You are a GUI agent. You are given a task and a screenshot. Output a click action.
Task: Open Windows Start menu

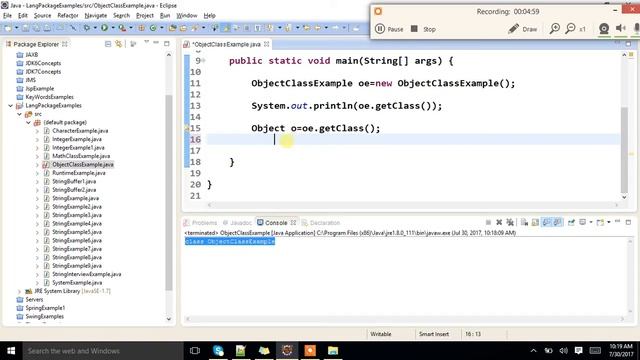point(11,351)
